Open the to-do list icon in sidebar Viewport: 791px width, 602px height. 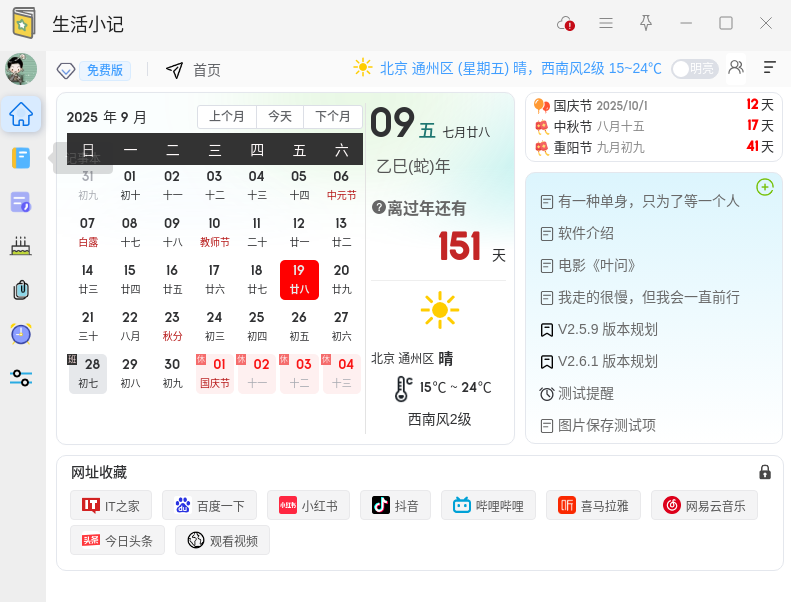(x=21, y=202)
